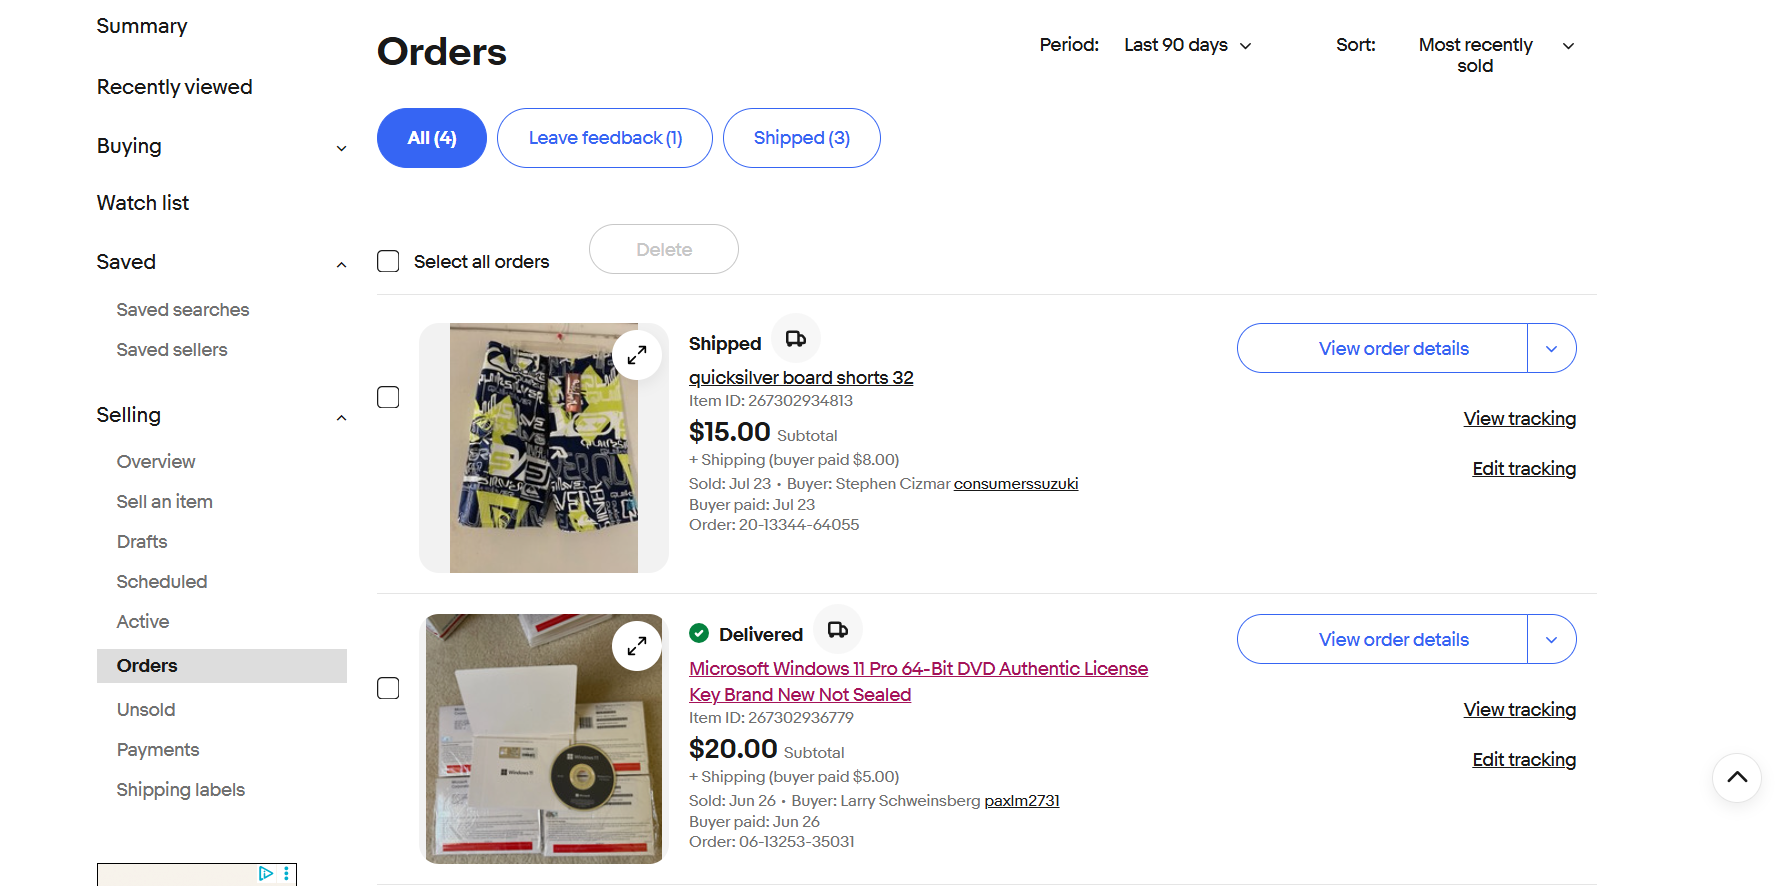Click the truck icon beside Shipped status
This screenshot has height=886, width=1785.
pyautogui.click(x=796, y=339)
